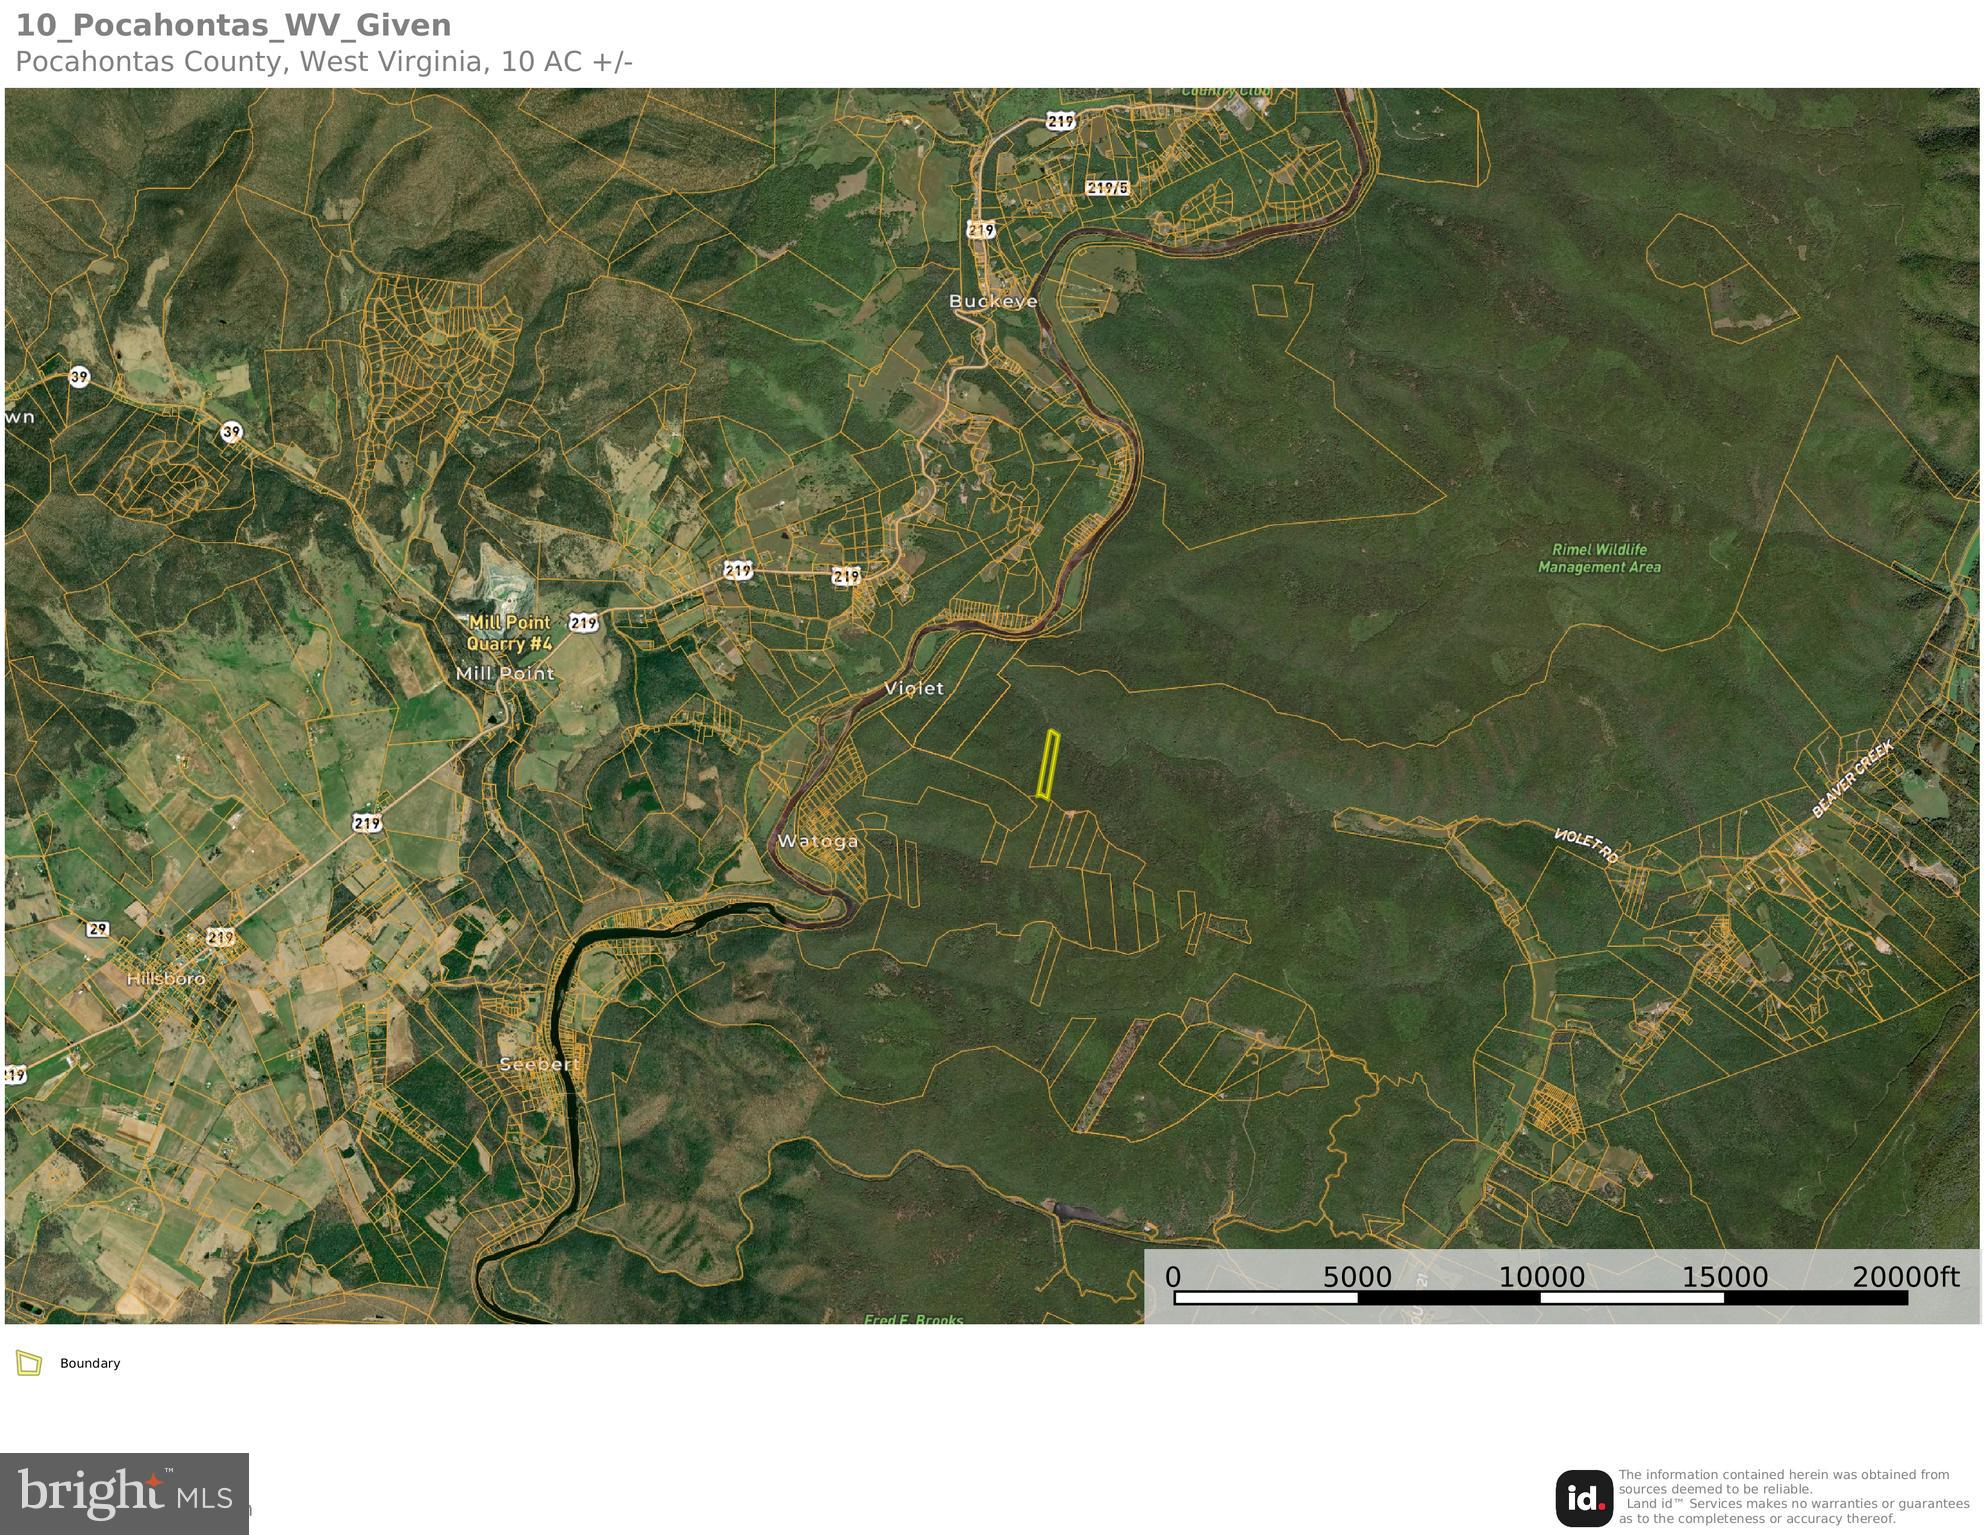1987x1535 pixels.
Task: Click the Land id logo icon
Action: pyautogui.click(x=1583, y=1497)
